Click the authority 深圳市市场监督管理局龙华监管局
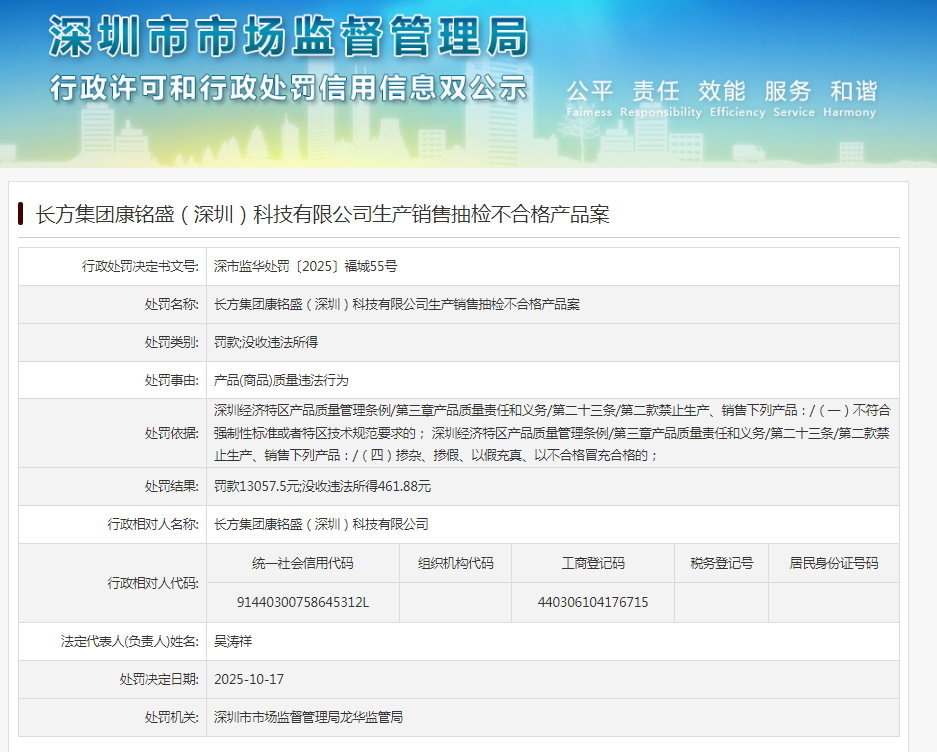Image resolution: width=937 pixels, height=752 pixels. (308, 717)
